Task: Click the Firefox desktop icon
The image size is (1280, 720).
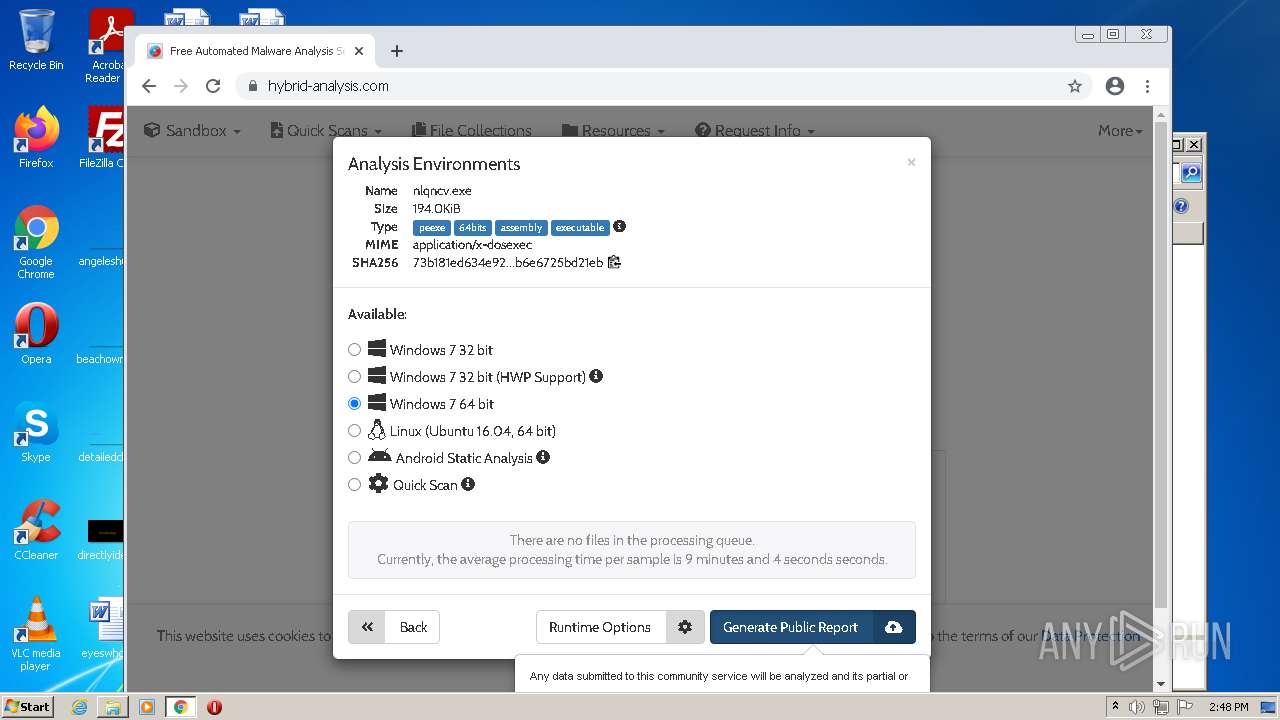Action: 36,138
